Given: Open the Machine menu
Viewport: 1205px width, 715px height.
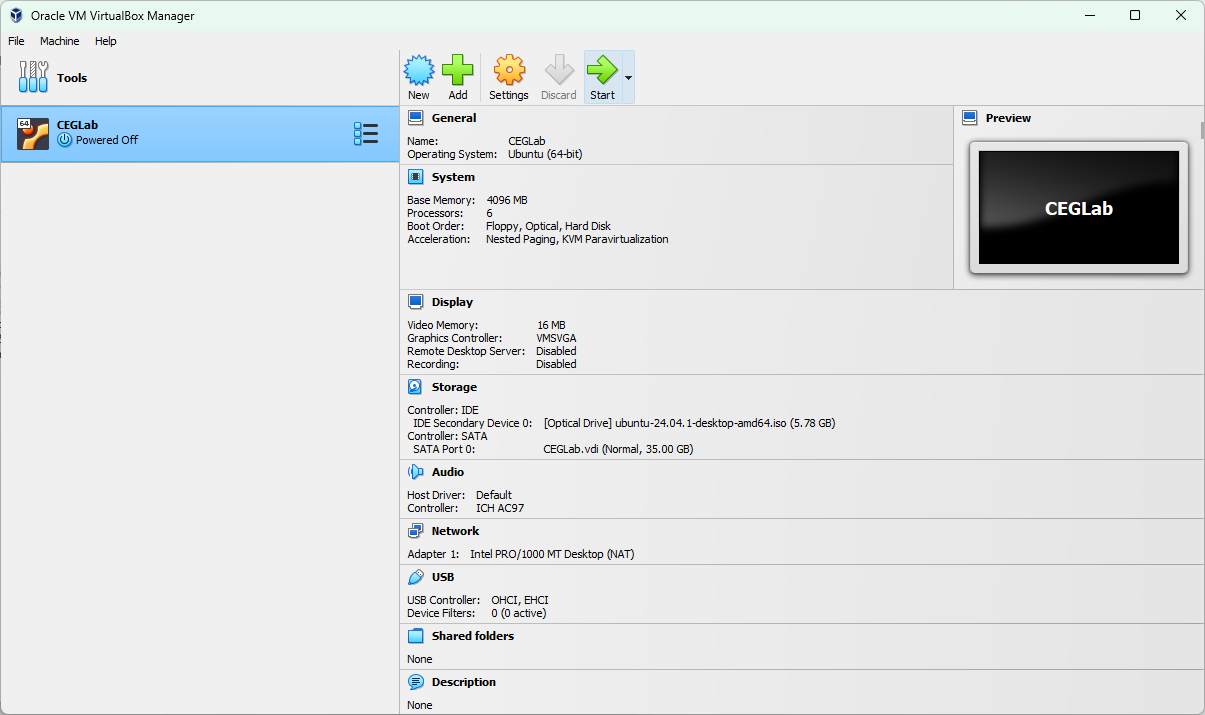Looking at the screenshot, I should pos(59,41).
